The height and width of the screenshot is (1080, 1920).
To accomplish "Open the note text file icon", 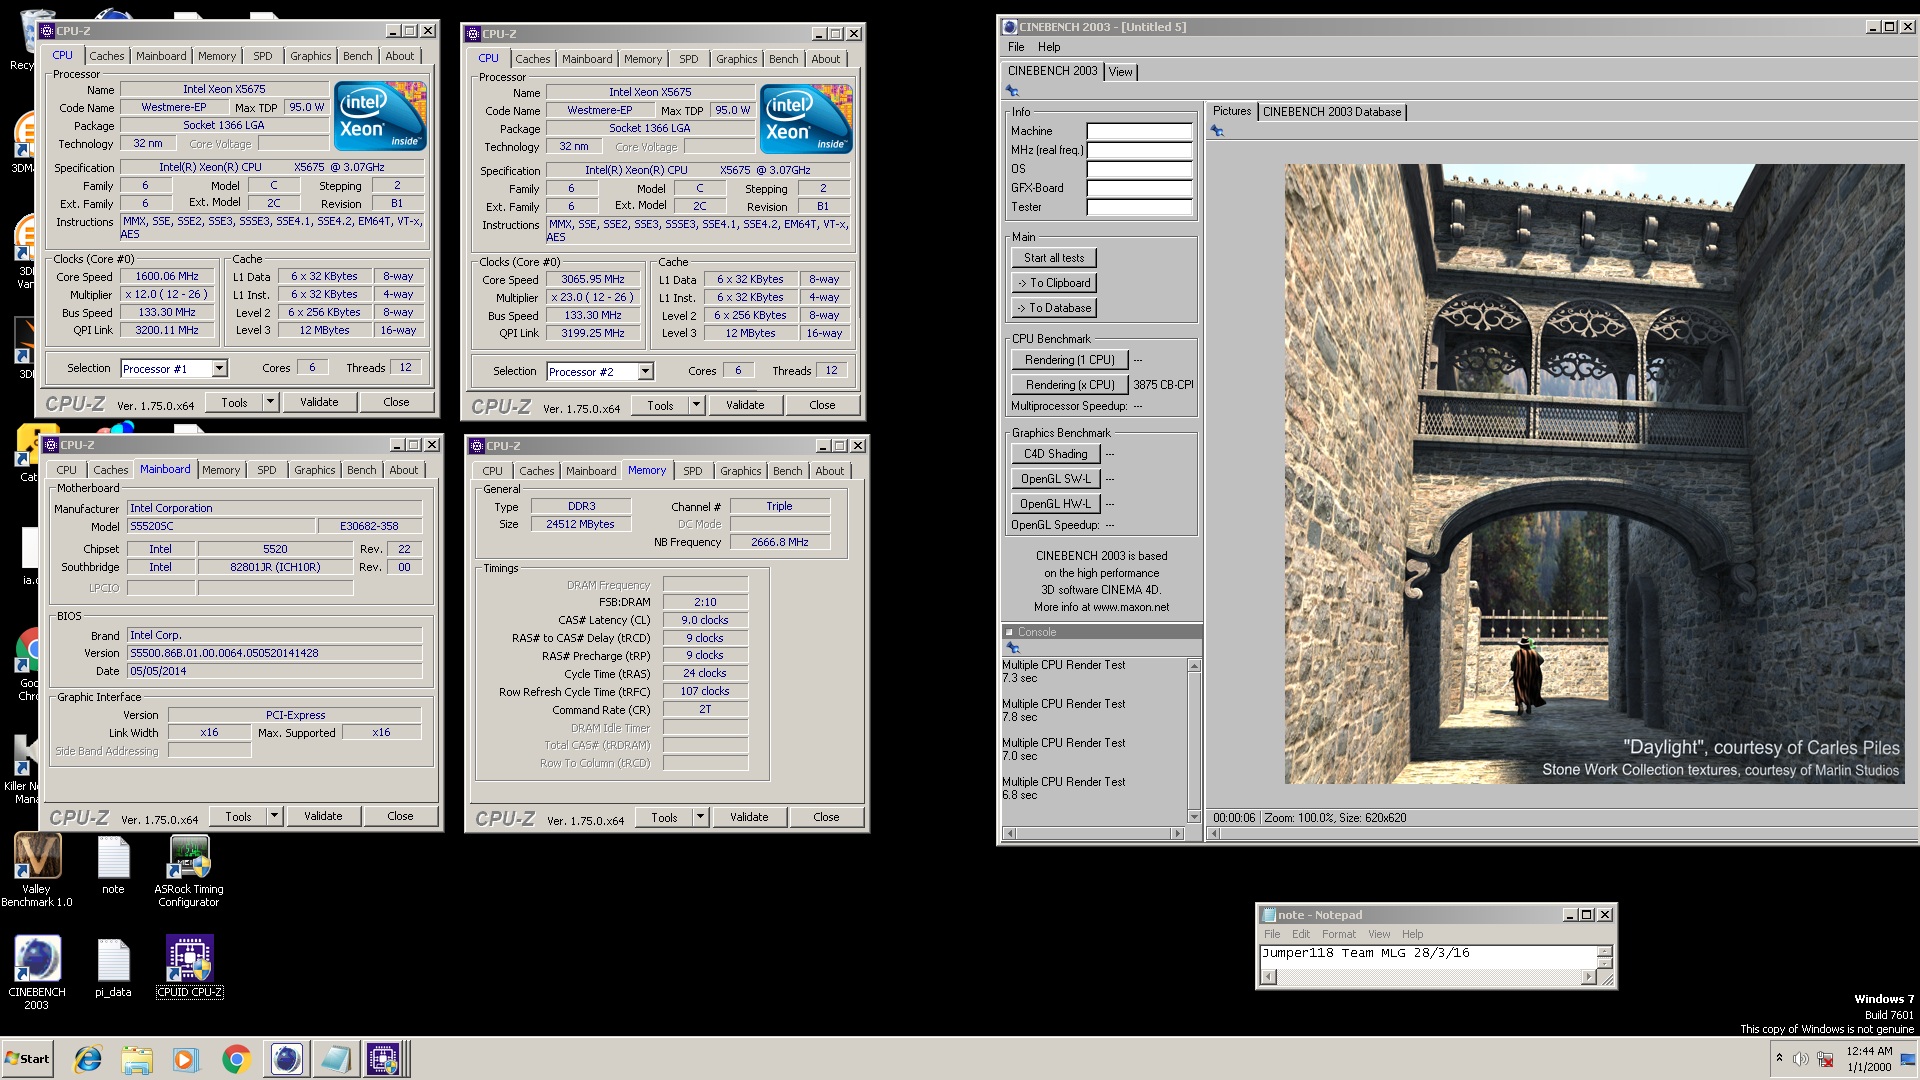I will tap(113, 865).
